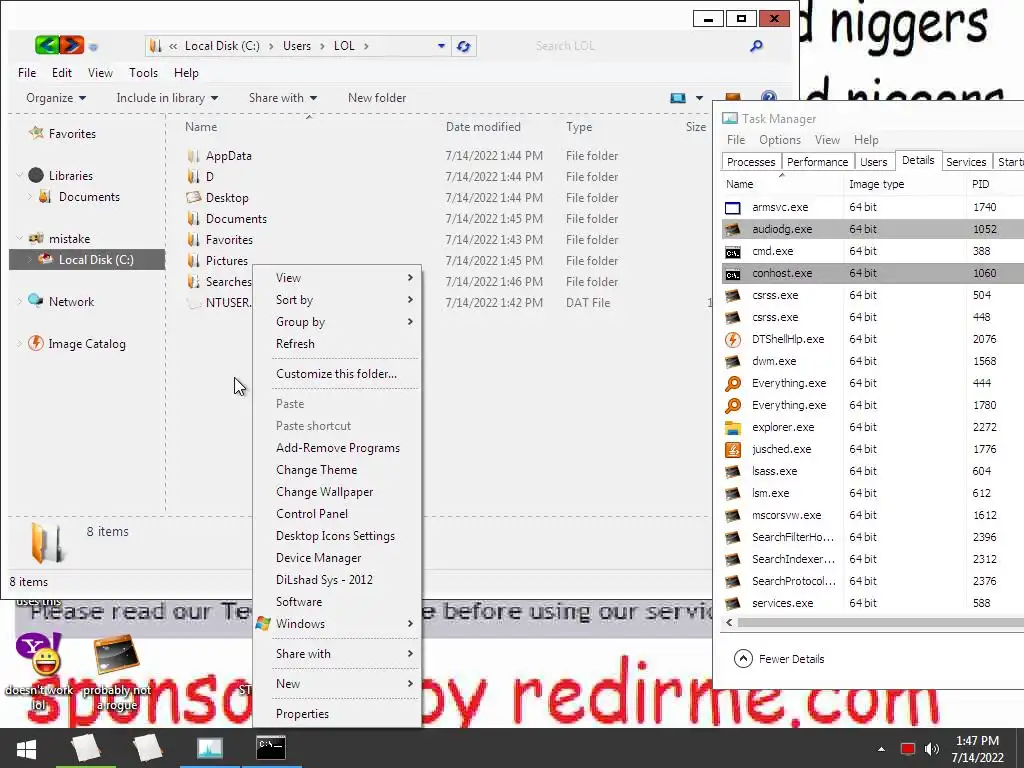Select Documents under Libraries
Image resolution: width=1024 pixels, height=768 pixels.
(89, 197)
